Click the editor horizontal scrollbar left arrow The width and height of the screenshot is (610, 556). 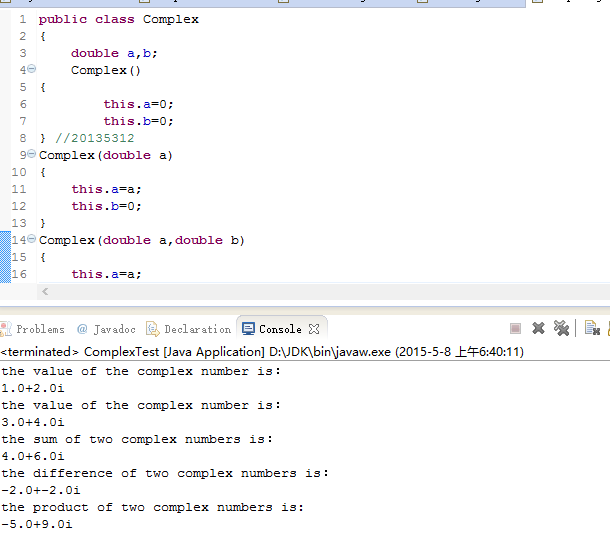[x=45, y=291]
